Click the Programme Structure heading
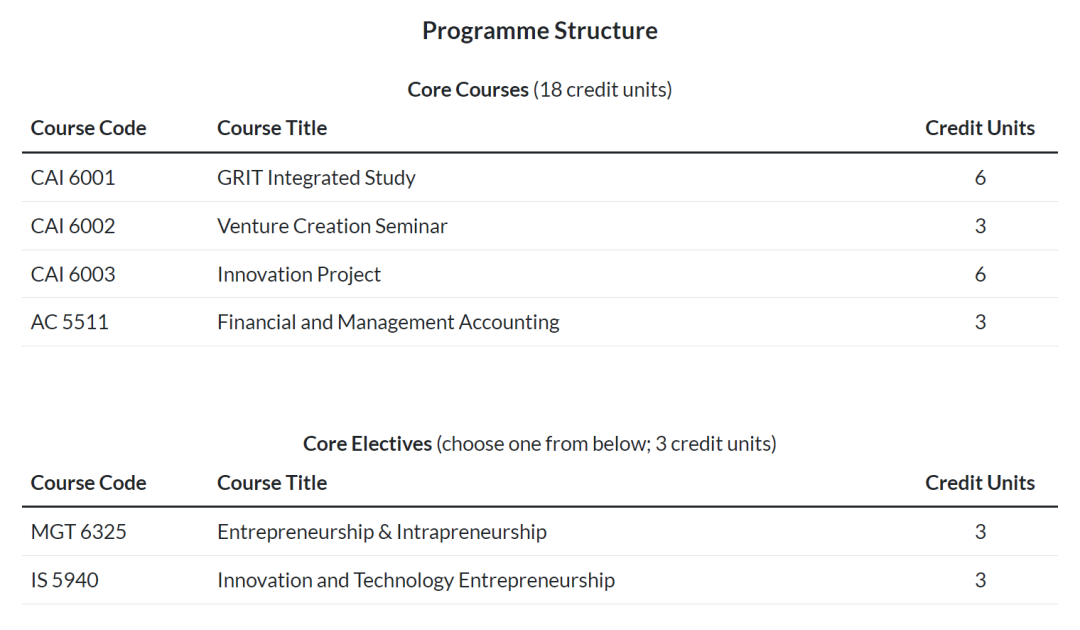Viewport: 1080px width, 630px height. [540, 31]
